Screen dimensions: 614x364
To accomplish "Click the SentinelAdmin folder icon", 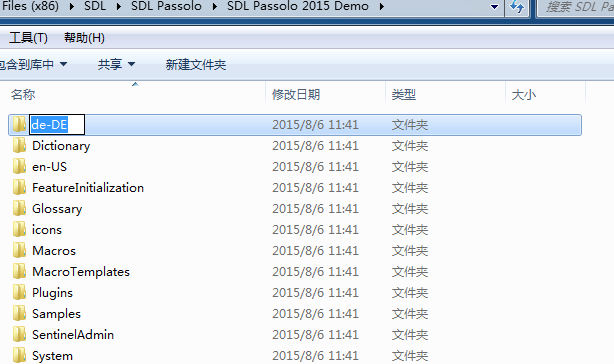I will (19, 335).
